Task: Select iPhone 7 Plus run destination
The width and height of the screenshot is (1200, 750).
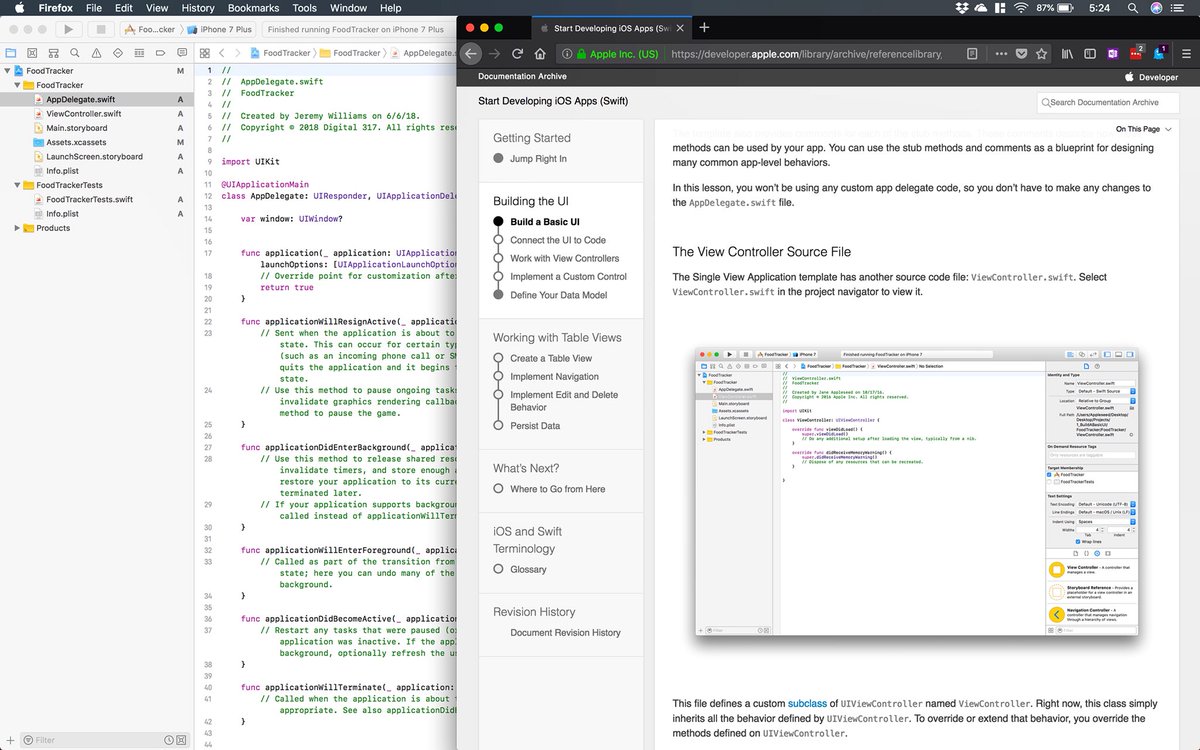Action: coord(218,29)
